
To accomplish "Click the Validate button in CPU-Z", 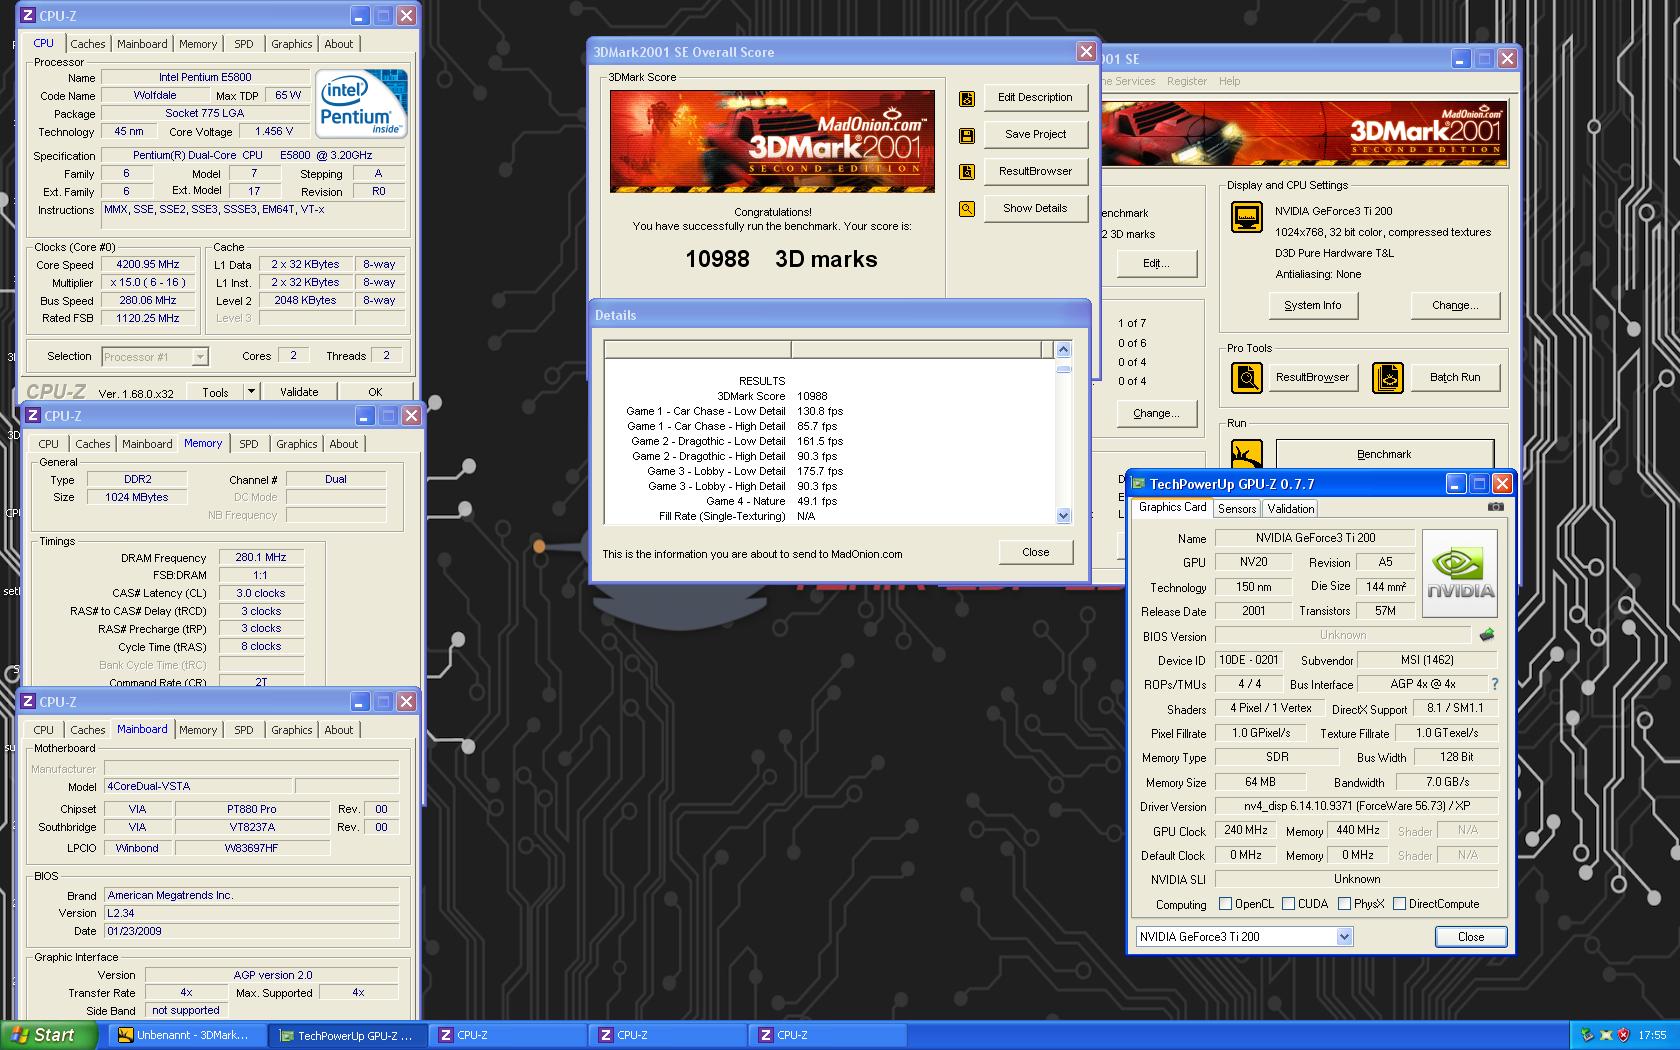I will coord(299,392).
